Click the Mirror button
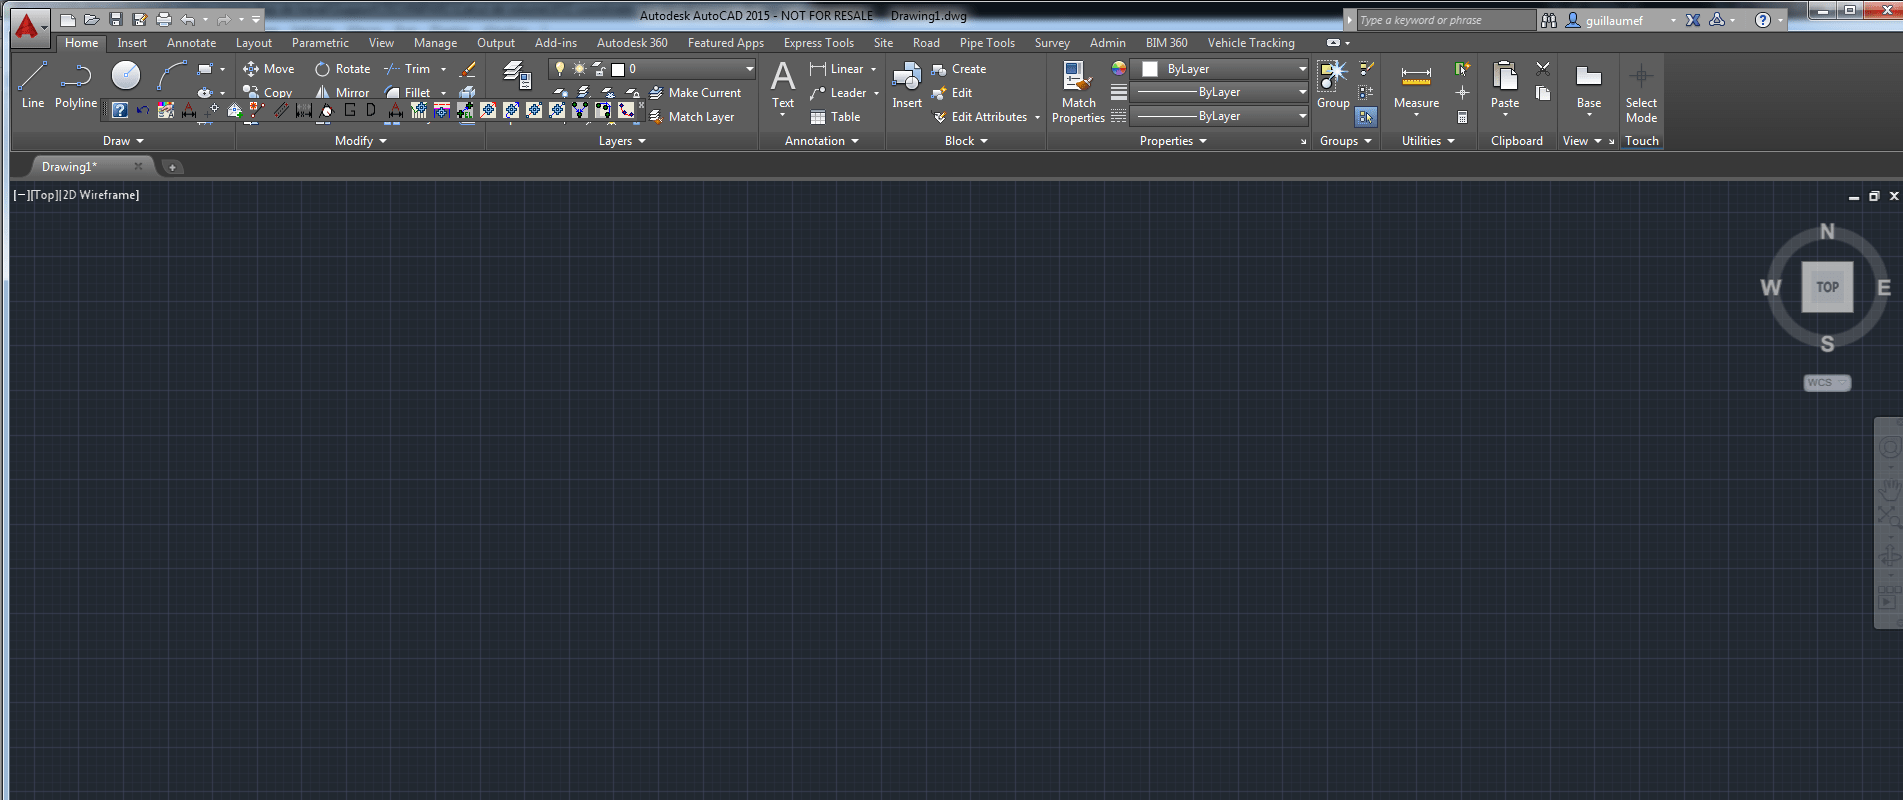The height and width of the screenshot is (800, 1903). click(x=342, y=93)
